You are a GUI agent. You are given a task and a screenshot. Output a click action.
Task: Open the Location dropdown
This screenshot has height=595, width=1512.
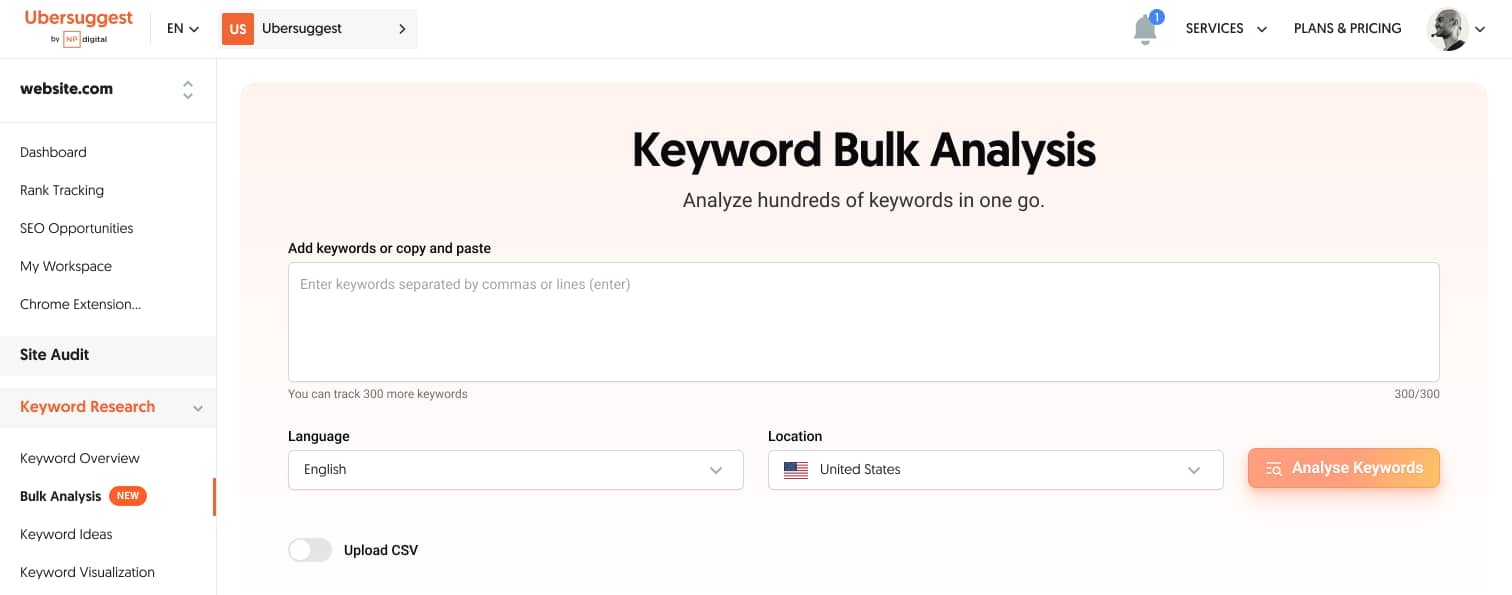pyautogui.click(x=995, y=470)
